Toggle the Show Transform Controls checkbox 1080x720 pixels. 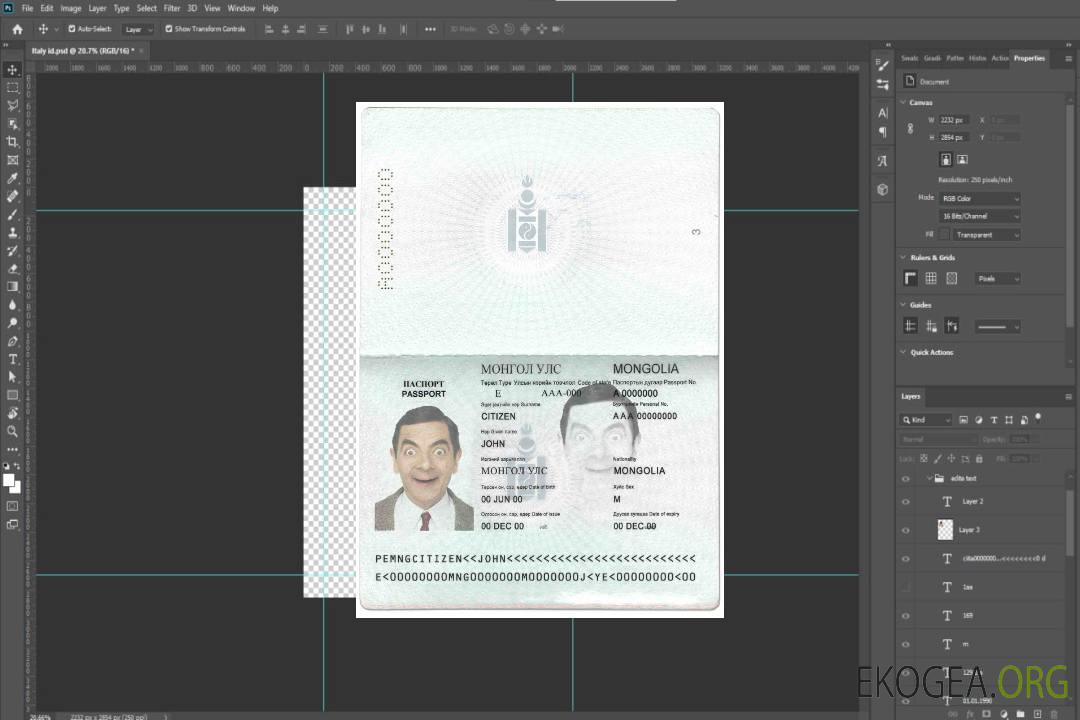[169, 29]
